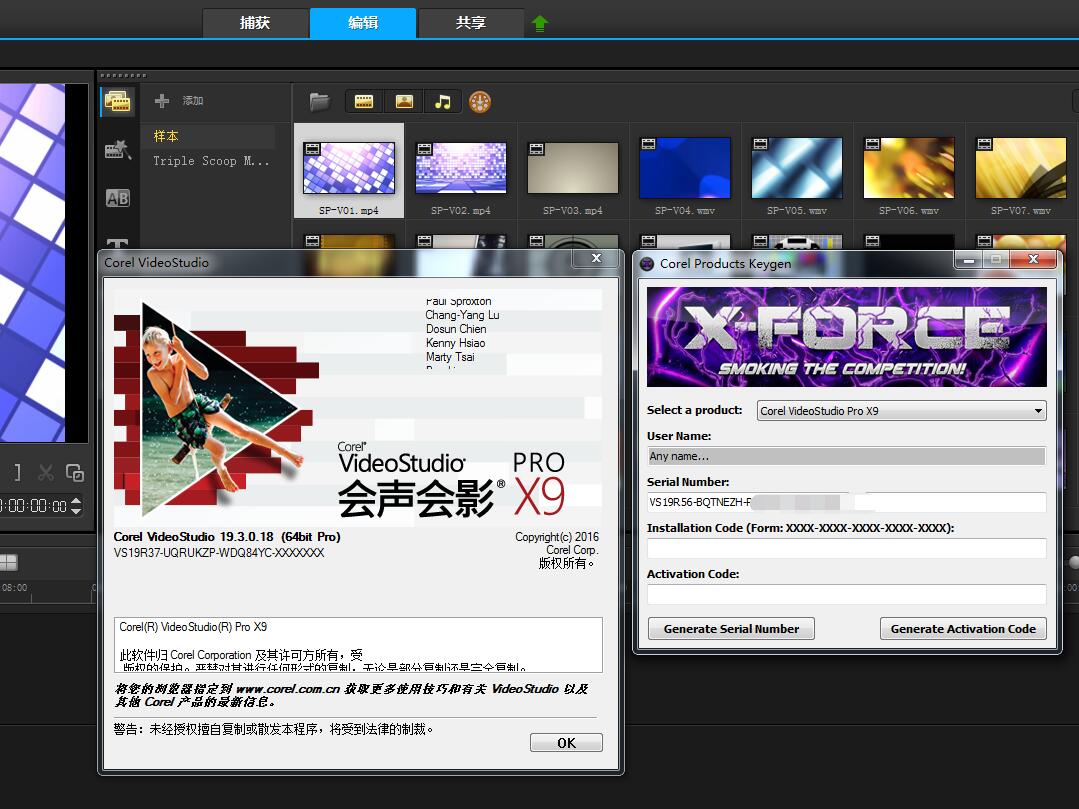This screenshot has height=809, width=1079.
Task: Click the green upload arrow icon
Action: point(540,24)
